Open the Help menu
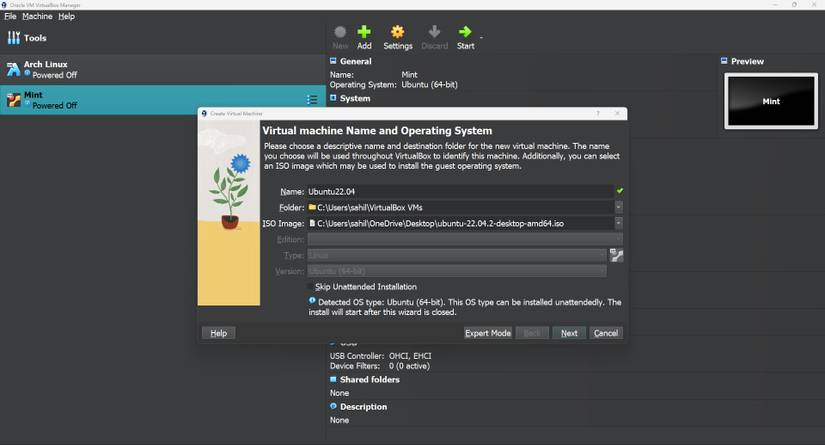Screen dimensions: 825x445 point(66,16)
